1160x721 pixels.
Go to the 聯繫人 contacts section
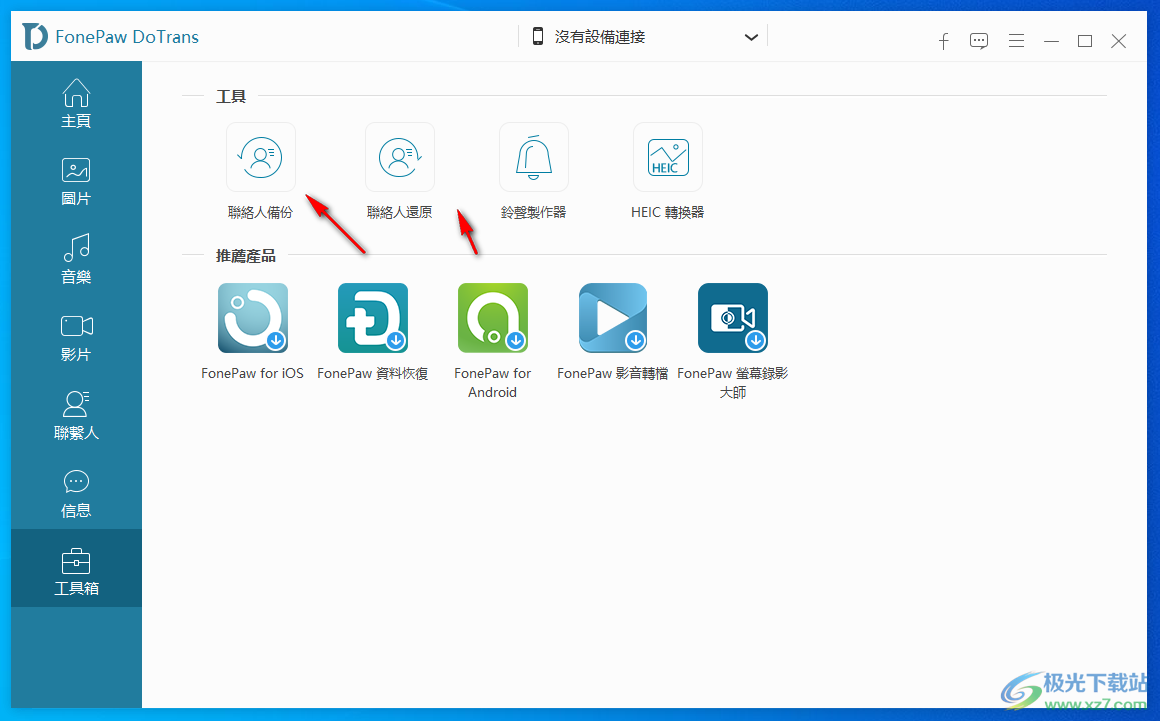pyautogui.click(x=76, y=415)
